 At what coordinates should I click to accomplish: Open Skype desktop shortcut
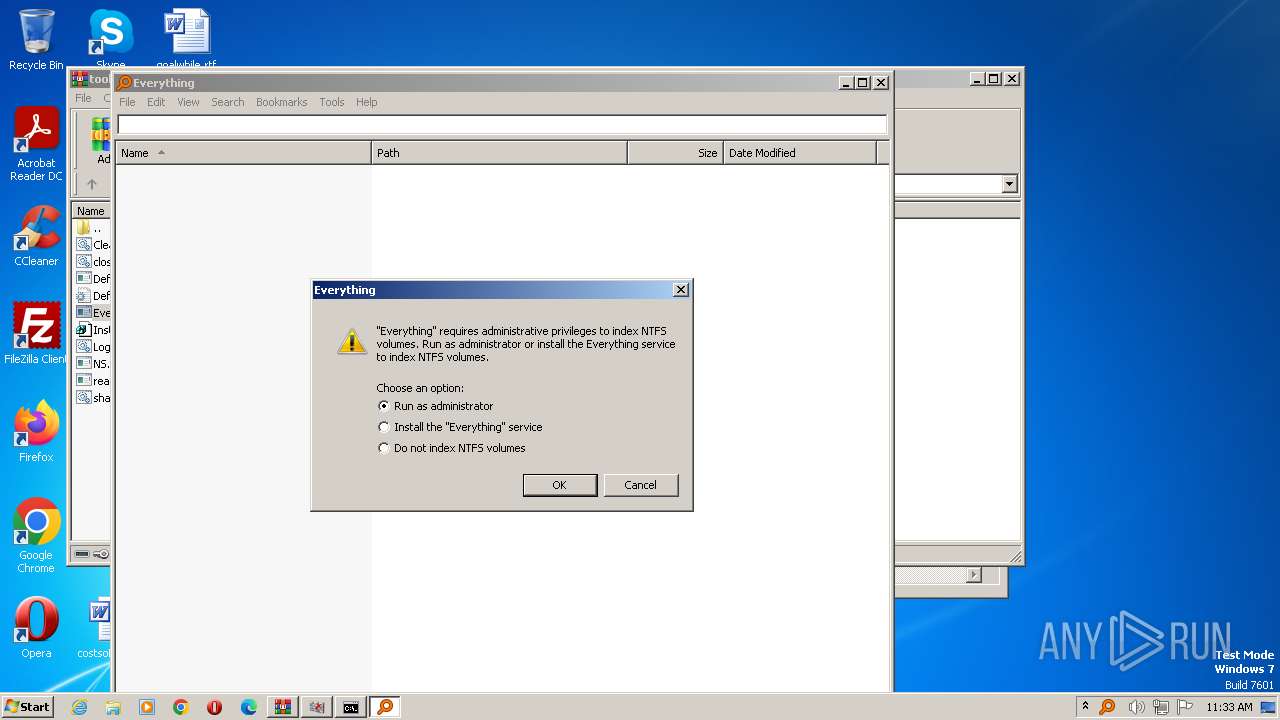click(110, 38)
